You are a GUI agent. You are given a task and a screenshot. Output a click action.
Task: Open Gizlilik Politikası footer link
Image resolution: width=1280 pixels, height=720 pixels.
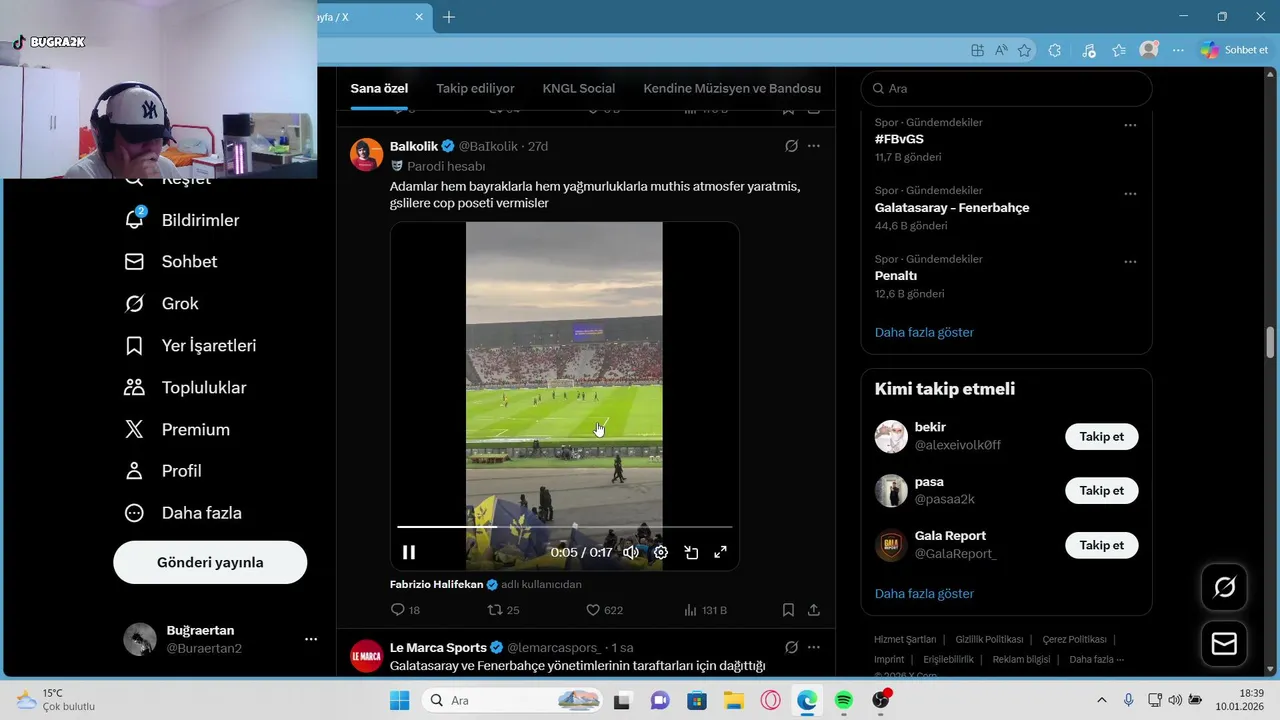coord(989,639)
